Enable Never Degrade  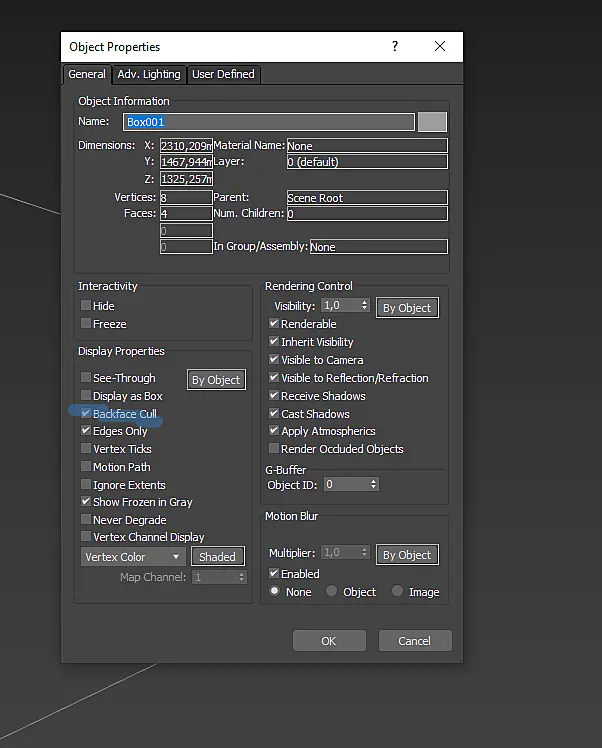click(86, 519)
